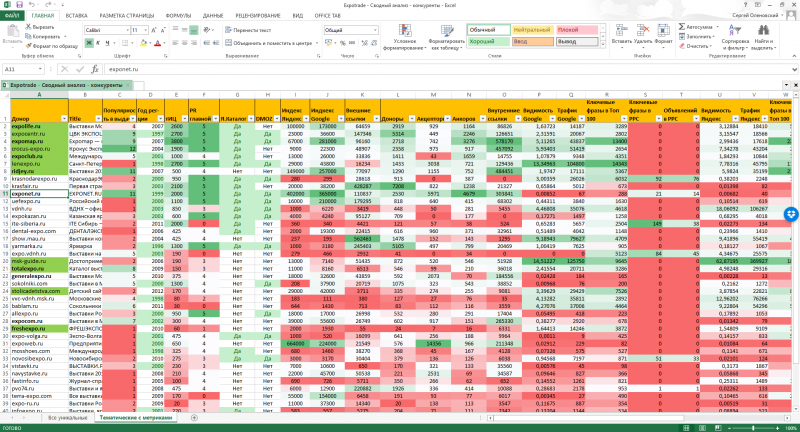Image resolution: width=800 pixels, height=432 pixels.
Task: Increase decimal places
Action: tap(364, 43)
